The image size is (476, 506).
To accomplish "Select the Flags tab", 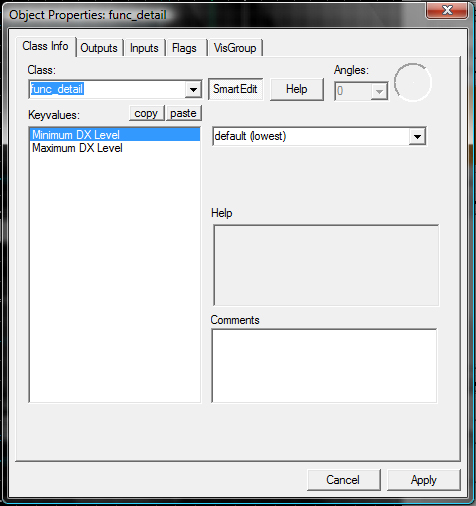I will click(x=184, y=48).
